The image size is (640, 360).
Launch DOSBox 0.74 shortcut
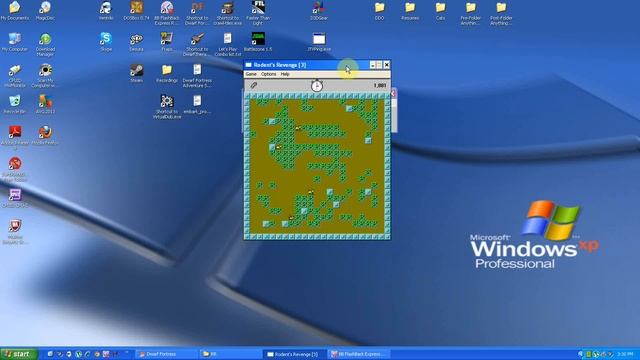coord(136,11)
